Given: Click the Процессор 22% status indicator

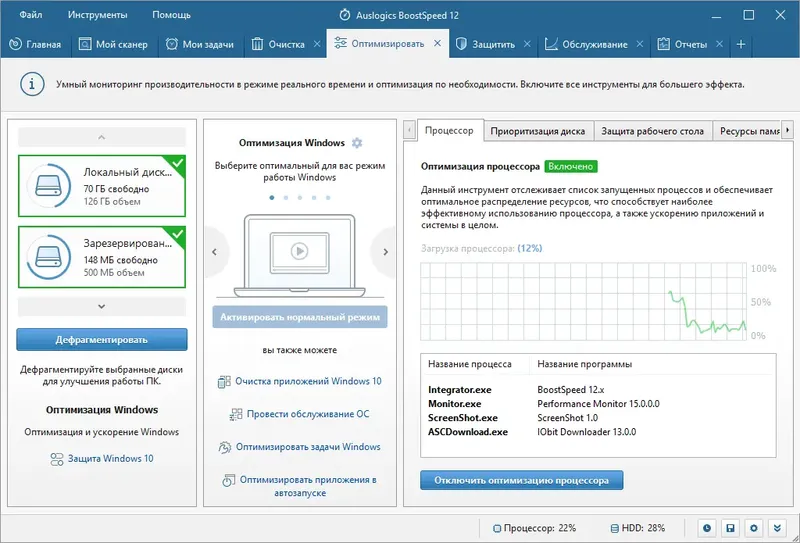Looking at the screenshot, I should click(535, 528).
